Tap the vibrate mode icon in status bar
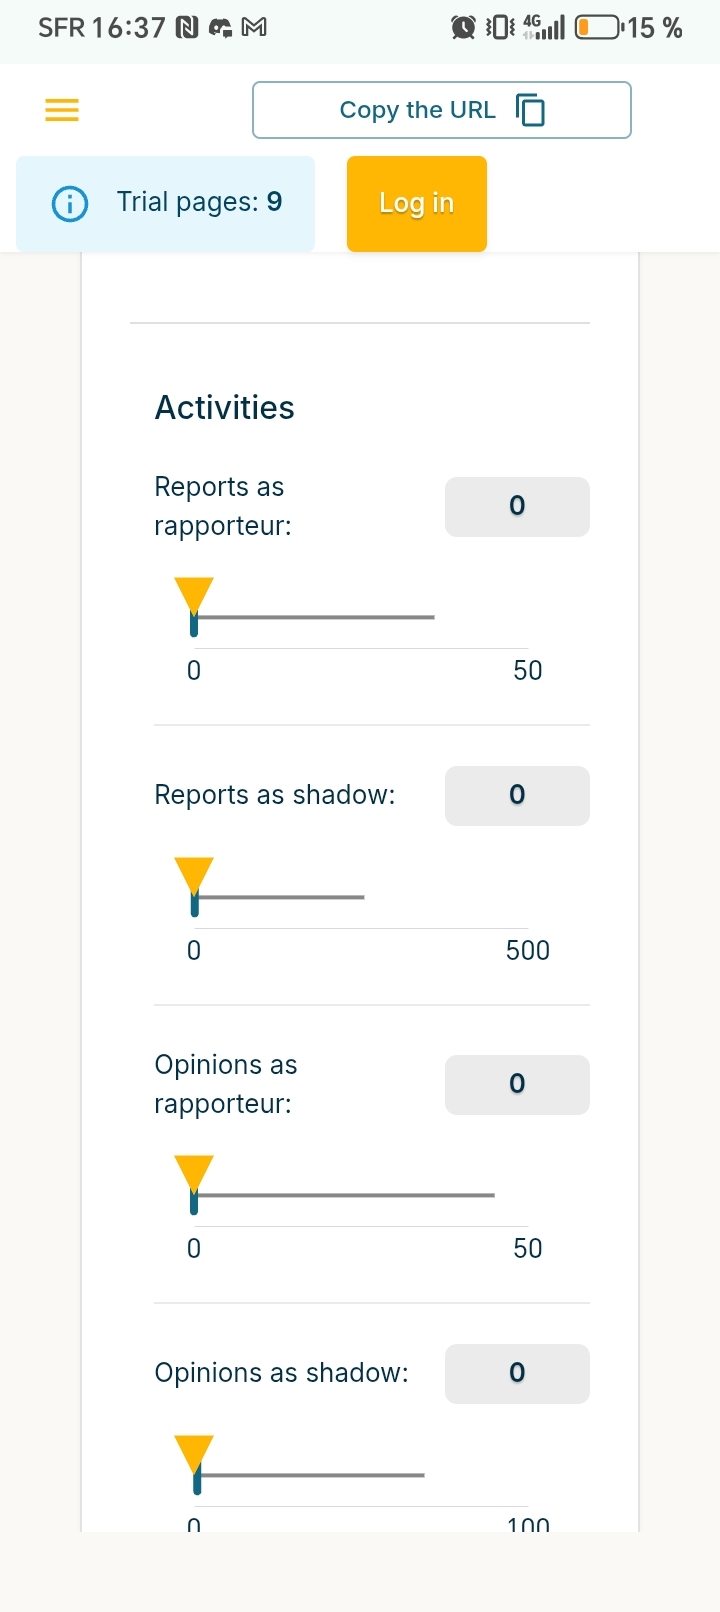 click(x=499, y=28)
